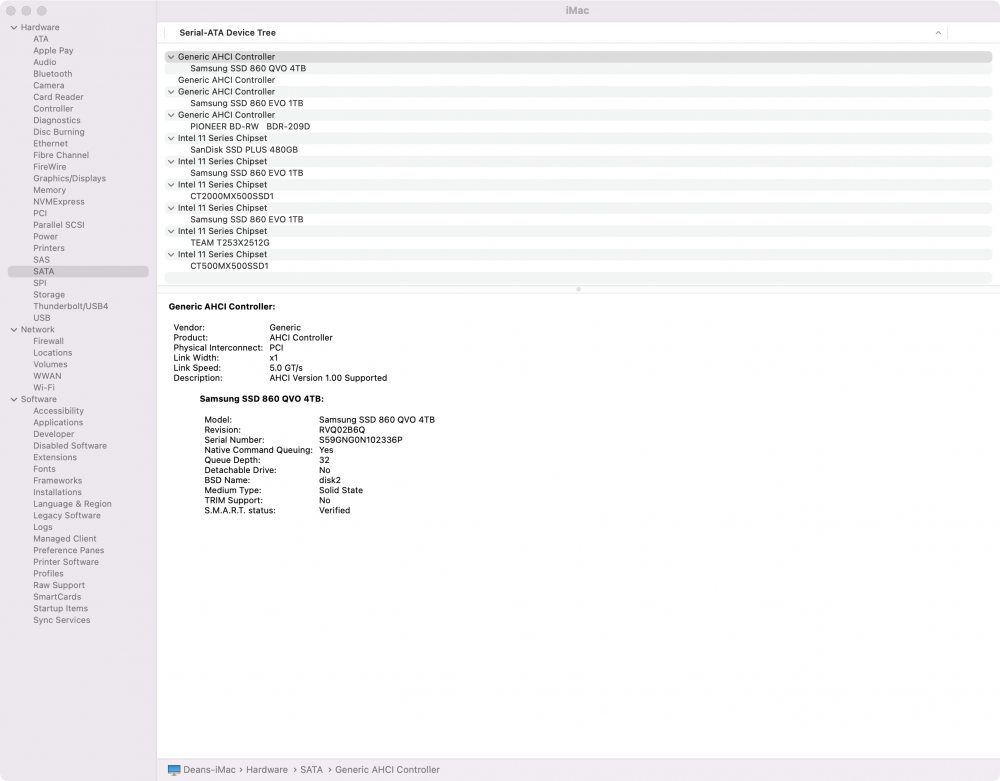Collapse the controller holding Samsung SSD 860 QVO 4TB
This screenshot has height=781, width=1000.
pyautogui.click(x=171, y=57)
